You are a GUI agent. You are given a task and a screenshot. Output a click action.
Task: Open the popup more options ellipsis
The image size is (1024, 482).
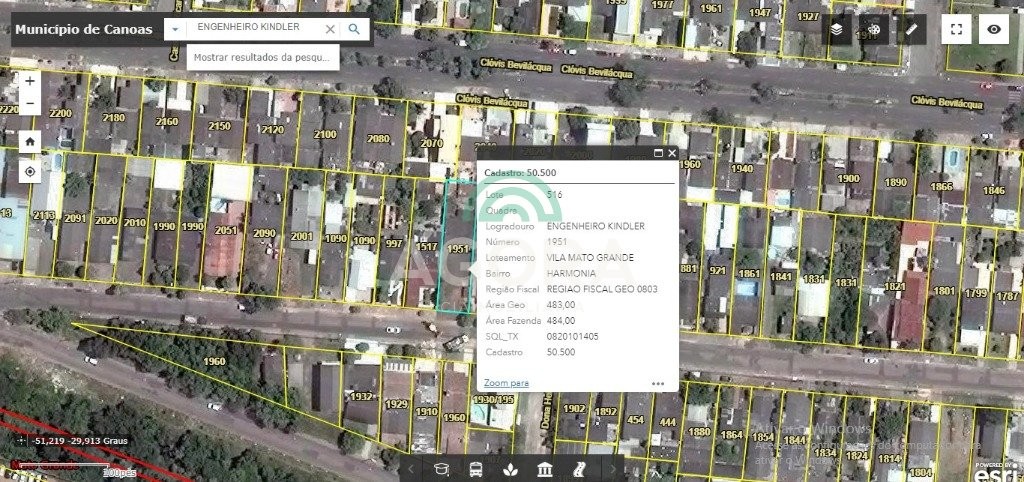click(x=658, y=383)
